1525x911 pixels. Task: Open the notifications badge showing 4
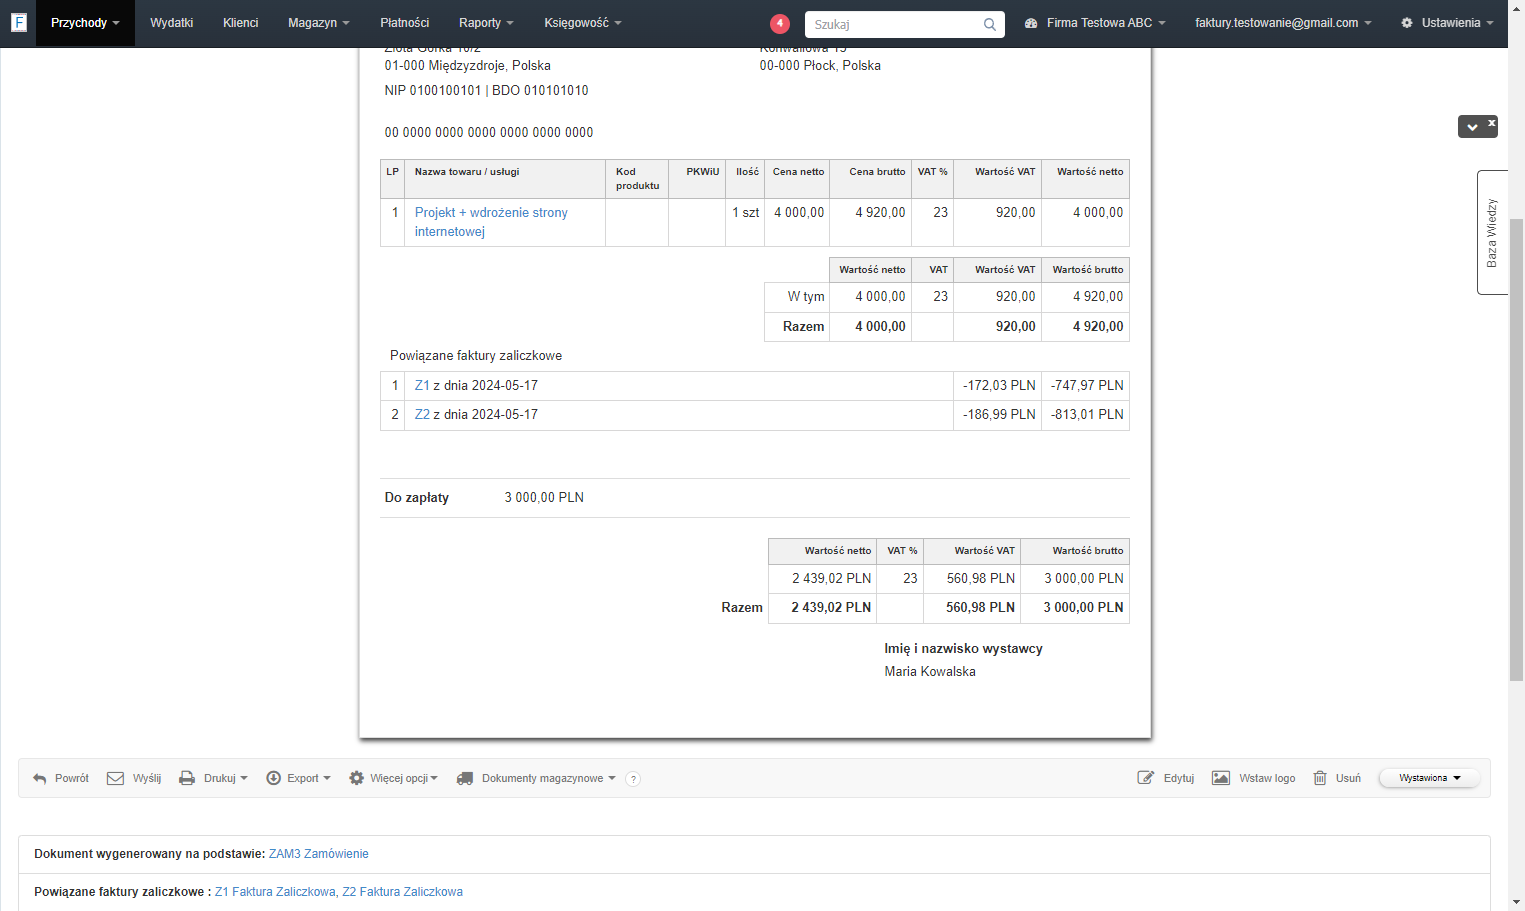tap(780, 23)
